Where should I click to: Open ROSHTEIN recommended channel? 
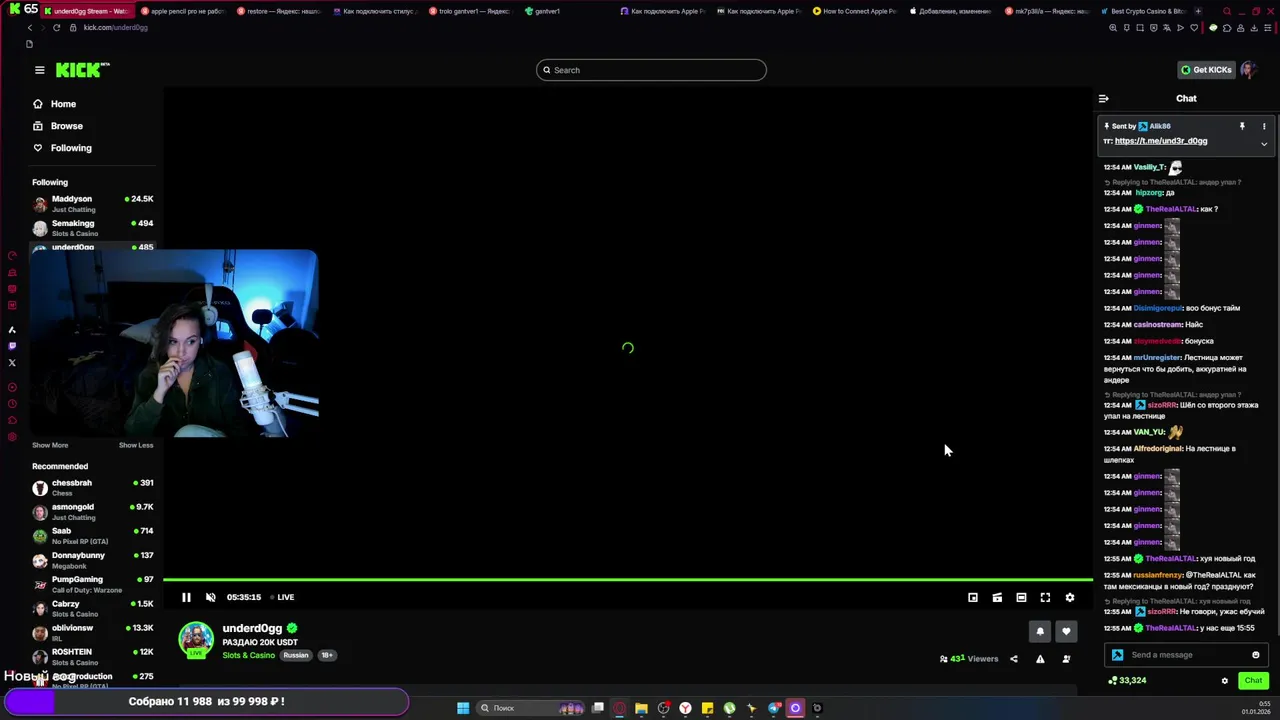coord(92,656)
